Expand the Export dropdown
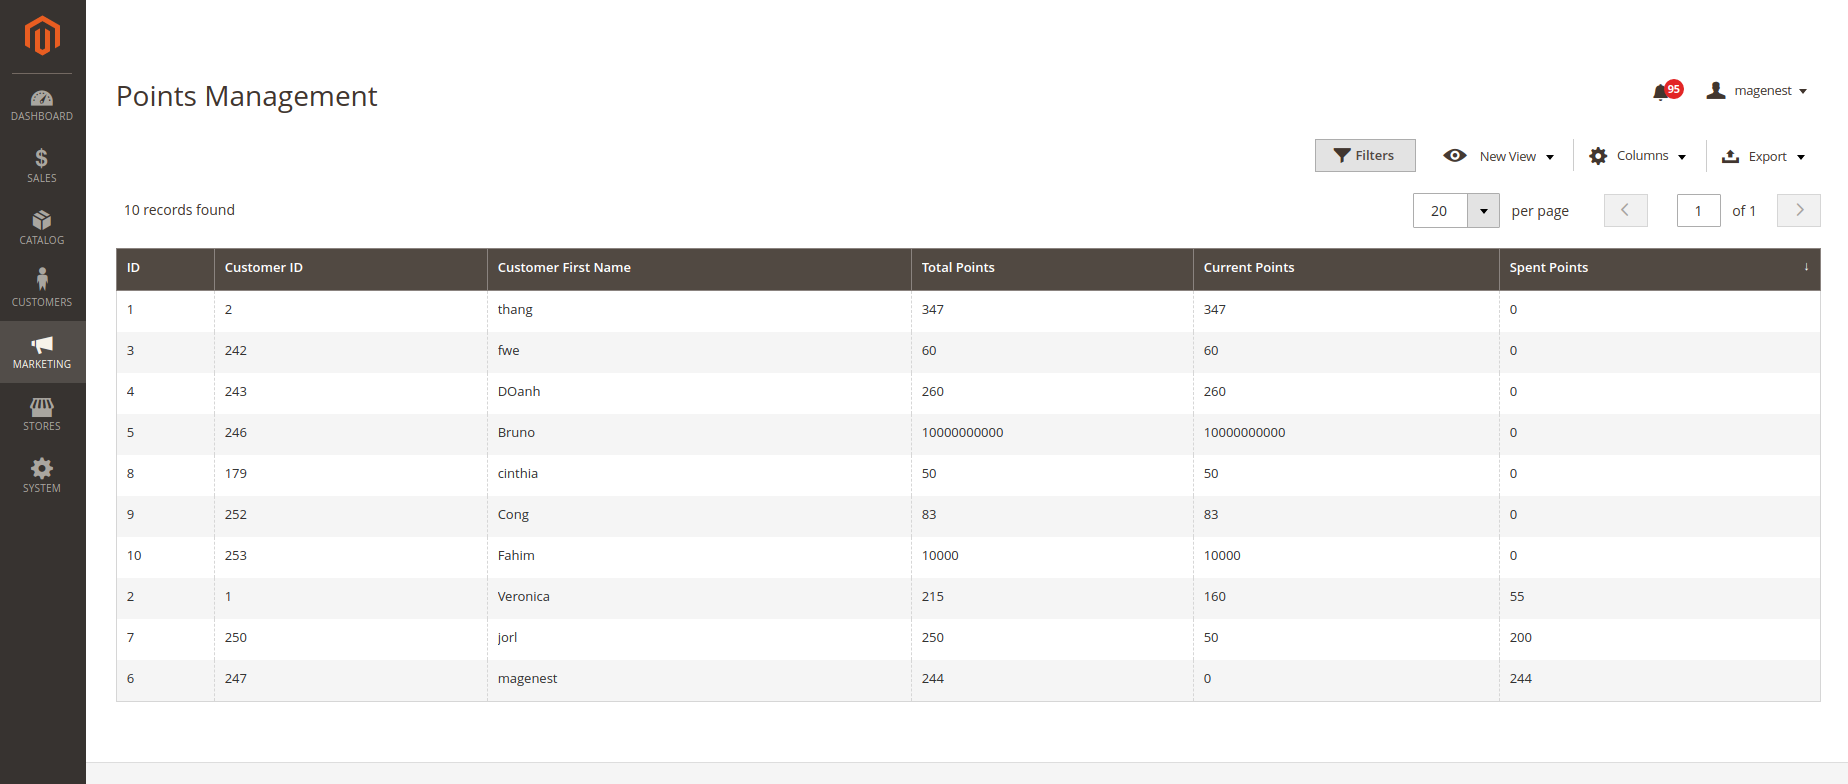 click(x=1763, y=157)
